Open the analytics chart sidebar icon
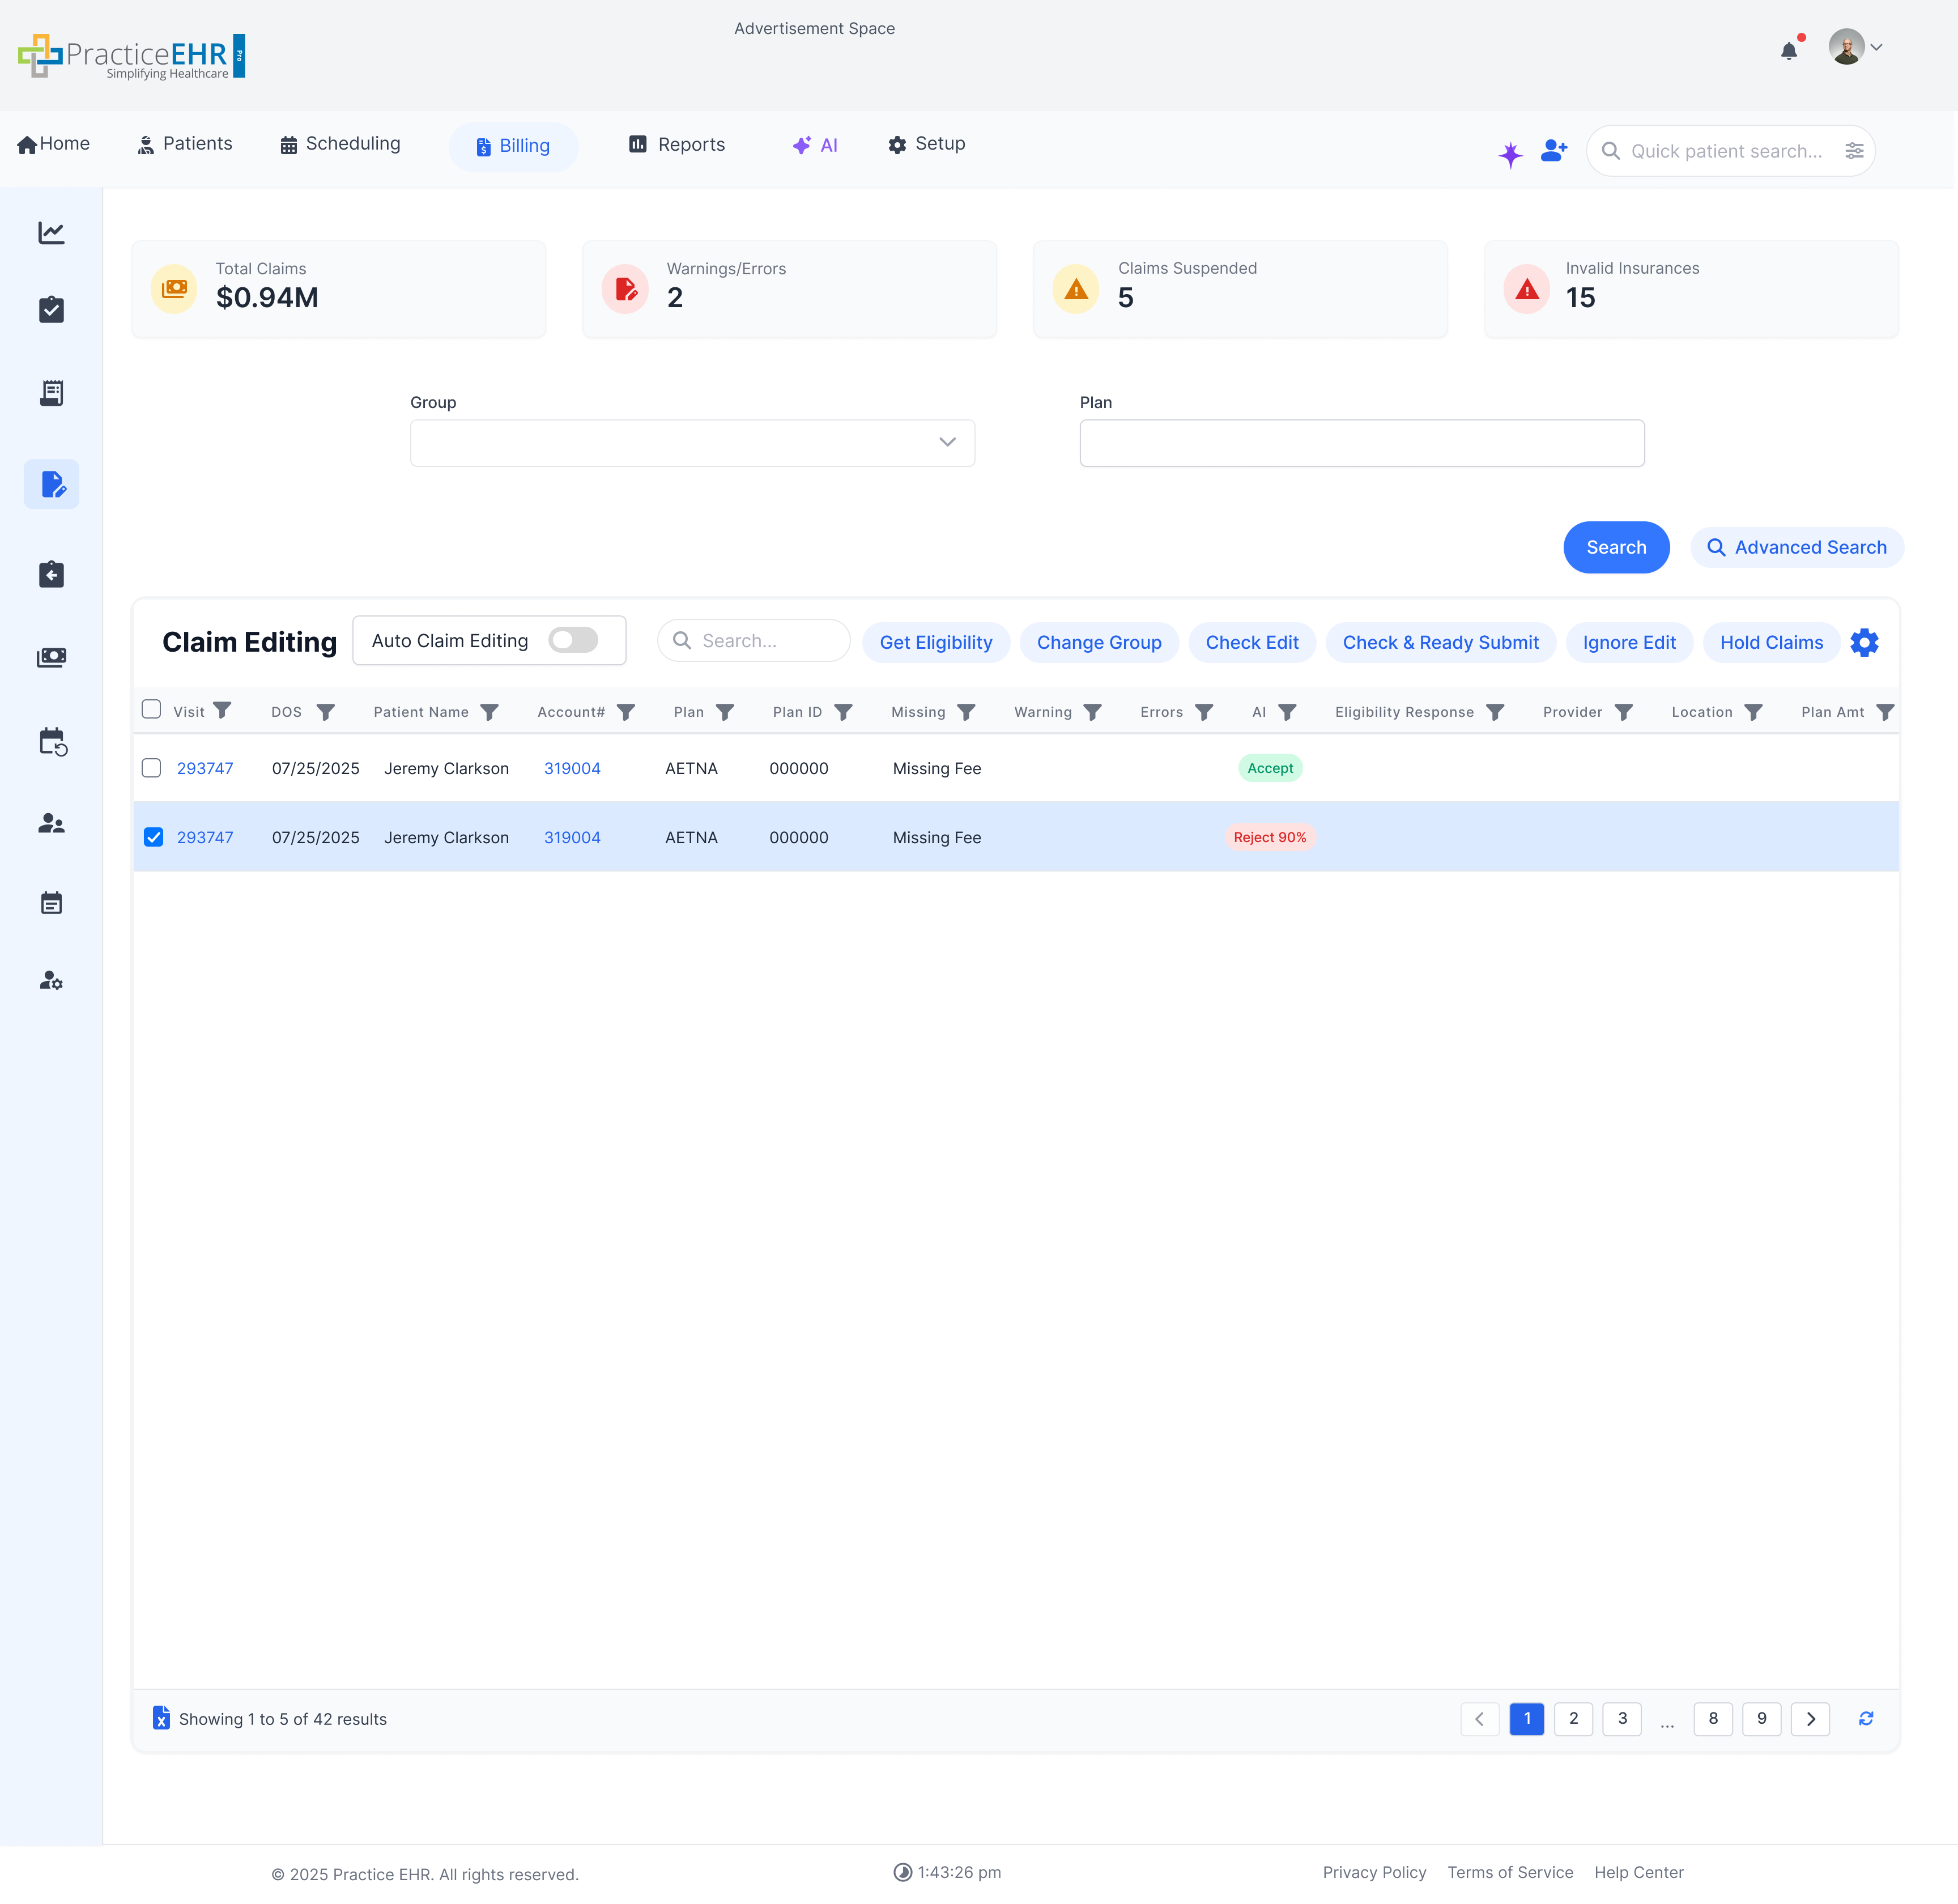1958x1904 pixels. click(51, 233)
